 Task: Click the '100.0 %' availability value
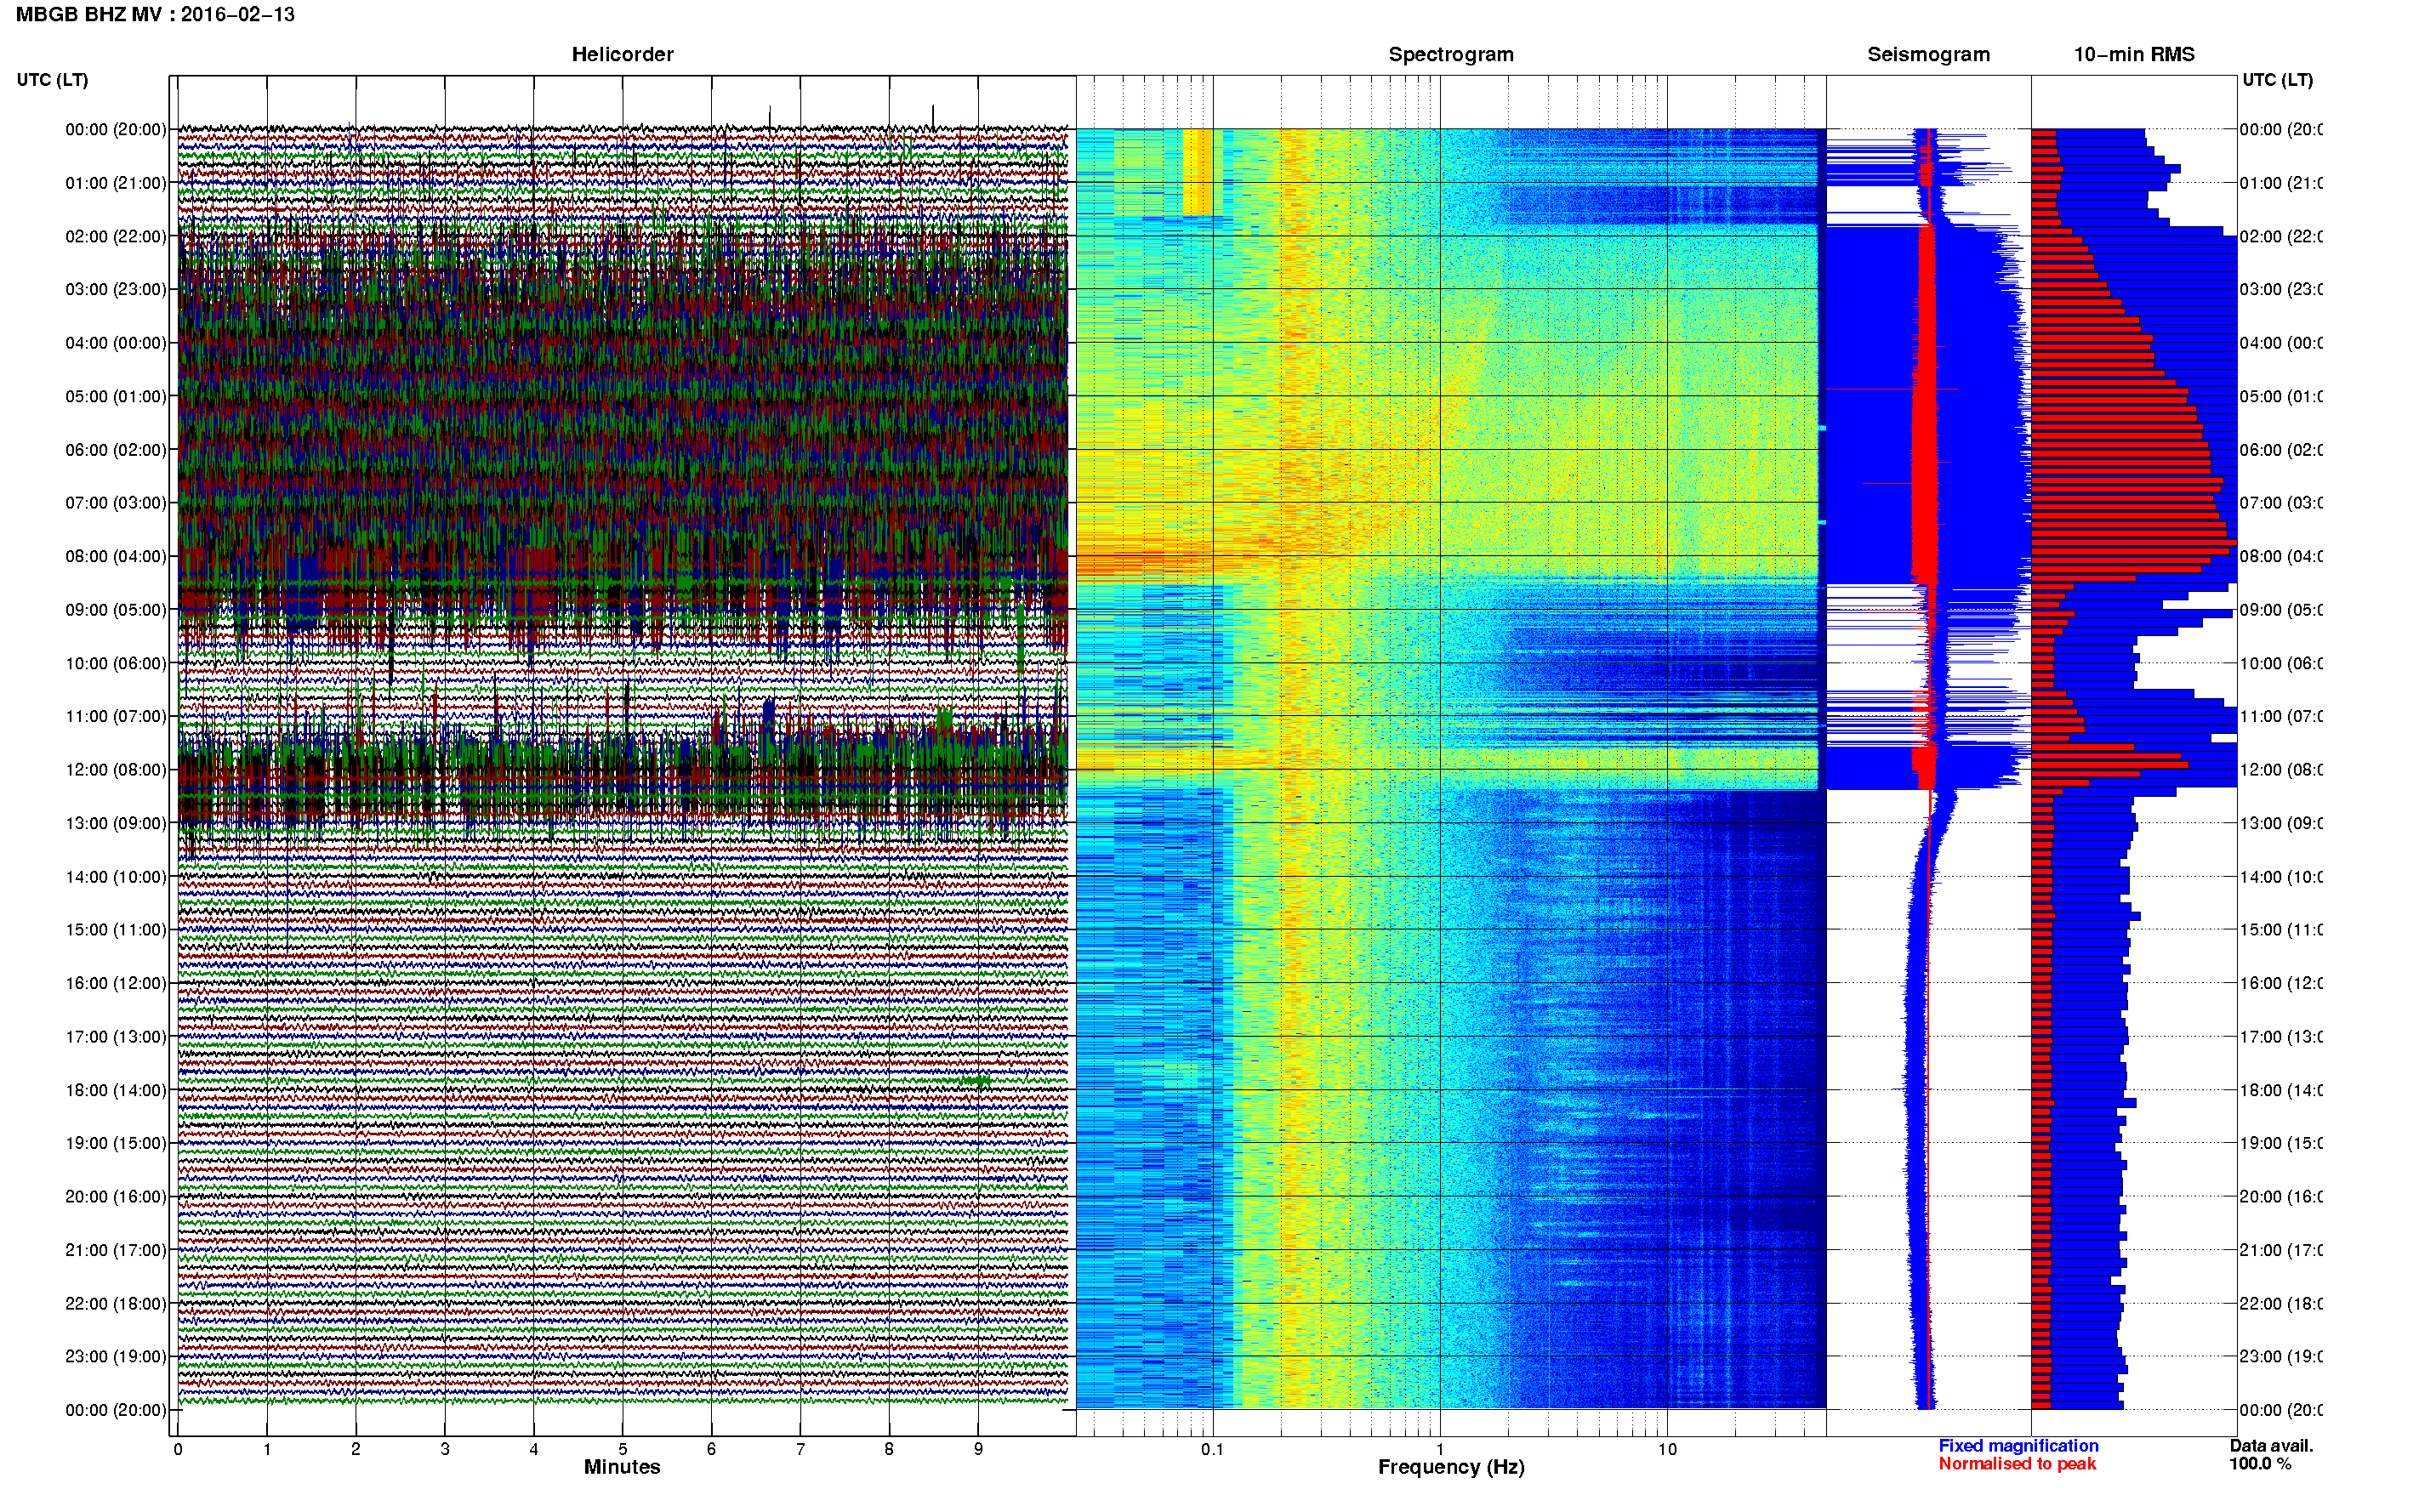click(2260, 1464)
